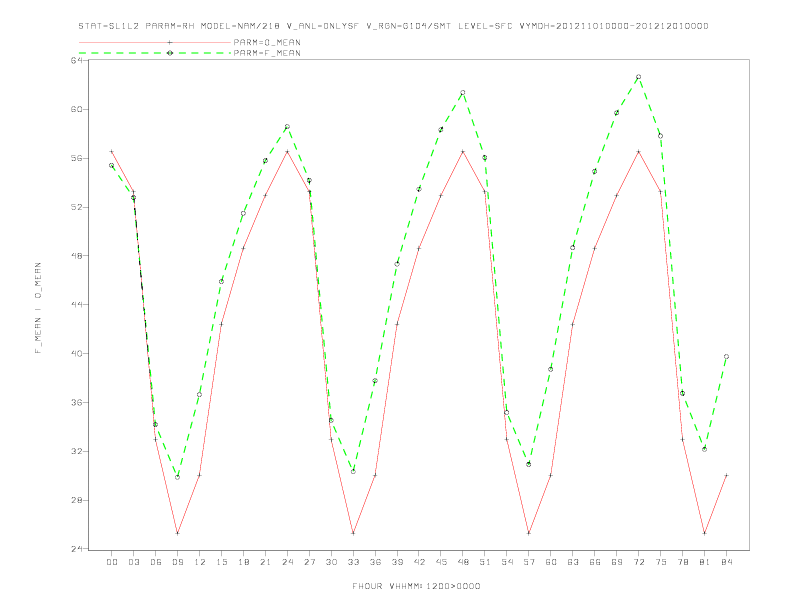Screen dimensions: 792x612
Task: Click the x-axis tick label 27
Action: coord(309,562)
